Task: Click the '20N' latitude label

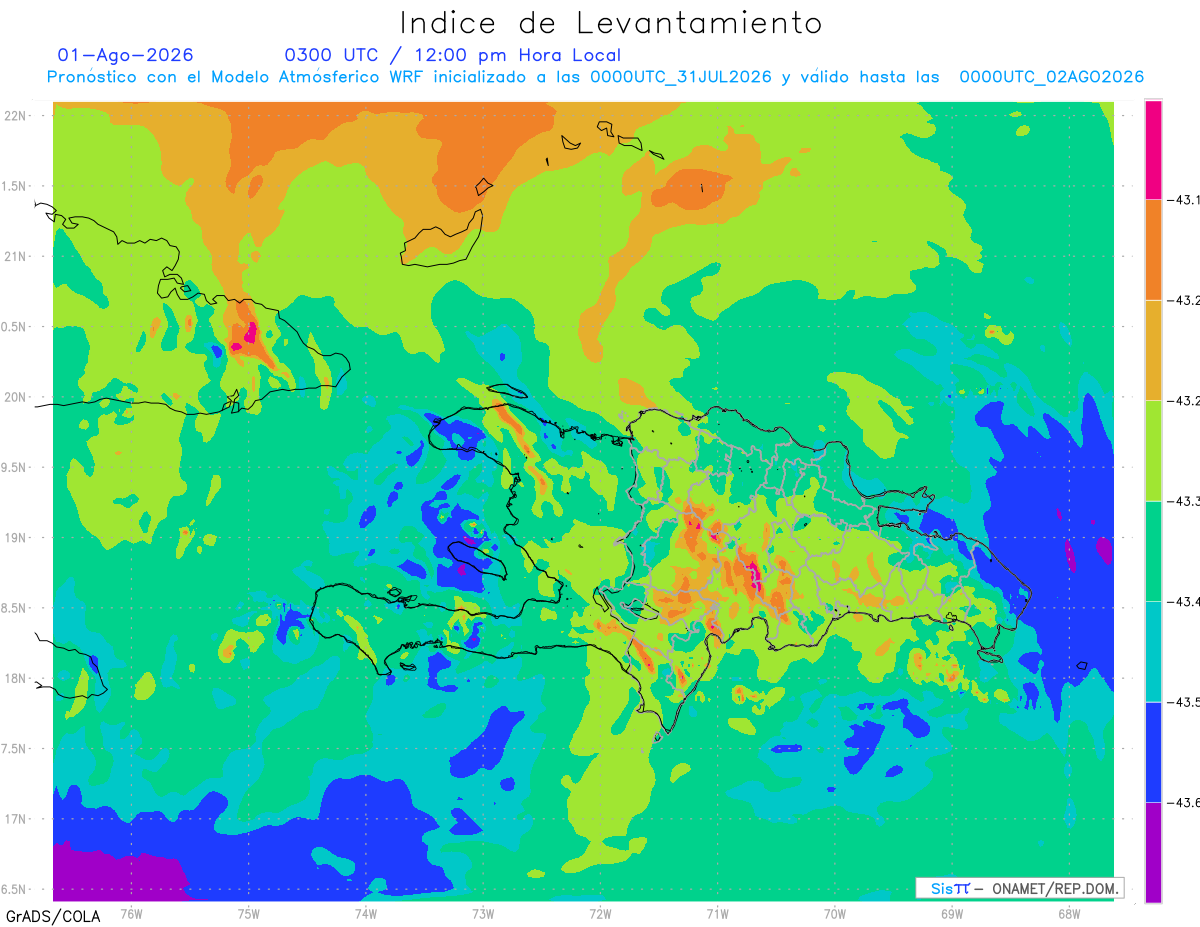Action: tap(15, 397)
